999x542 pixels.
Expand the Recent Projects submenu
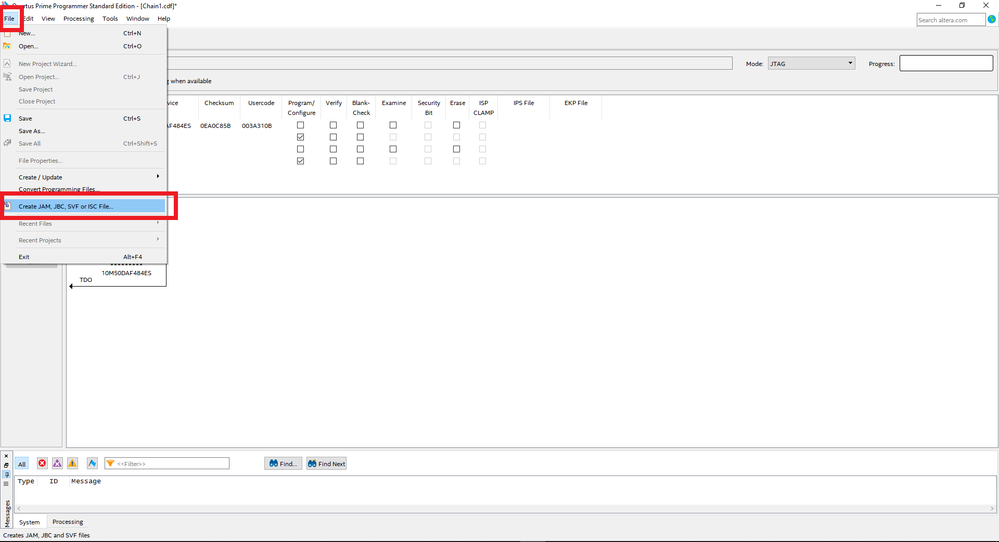point(83,240)
